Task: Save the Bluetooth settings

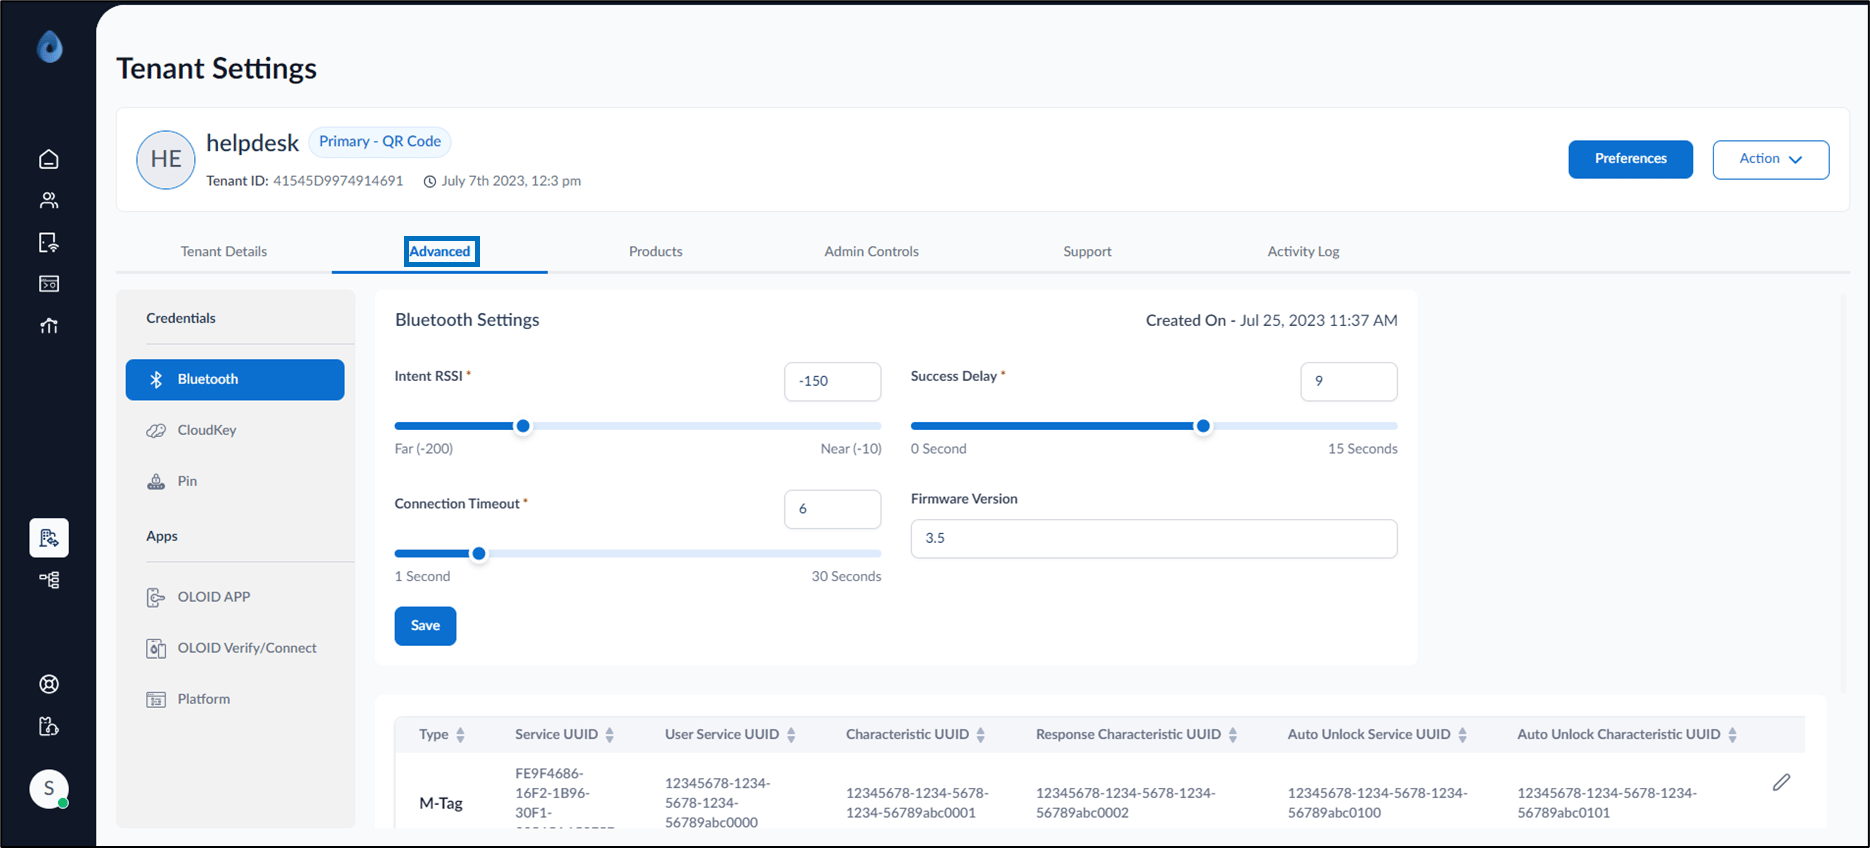Action: tap(425, 626)
